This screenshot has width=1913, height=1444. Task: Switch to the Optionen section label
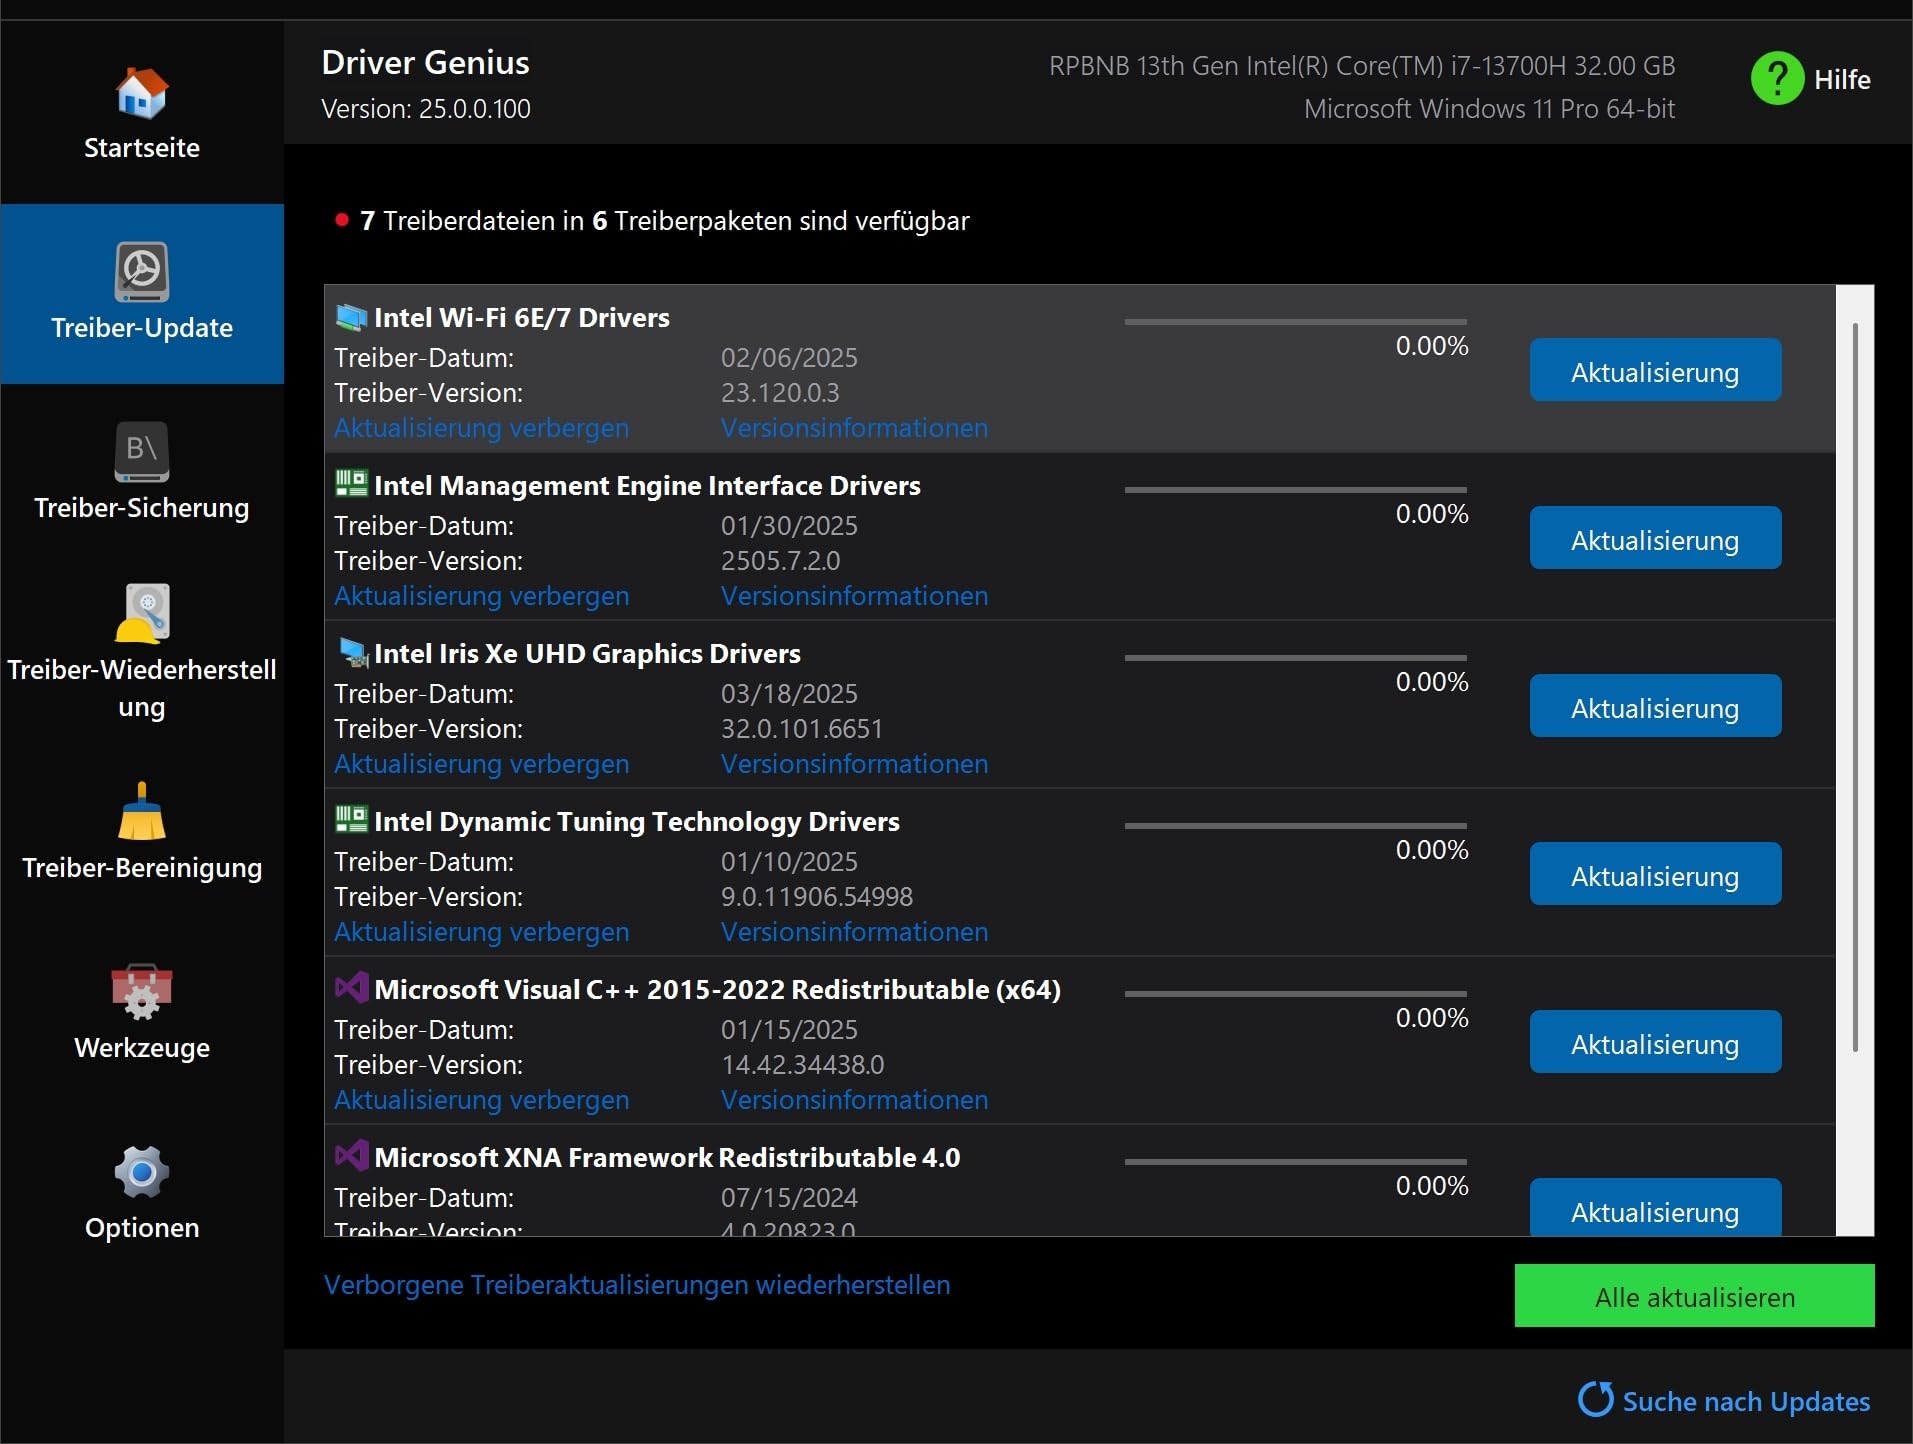point(142,1228)
